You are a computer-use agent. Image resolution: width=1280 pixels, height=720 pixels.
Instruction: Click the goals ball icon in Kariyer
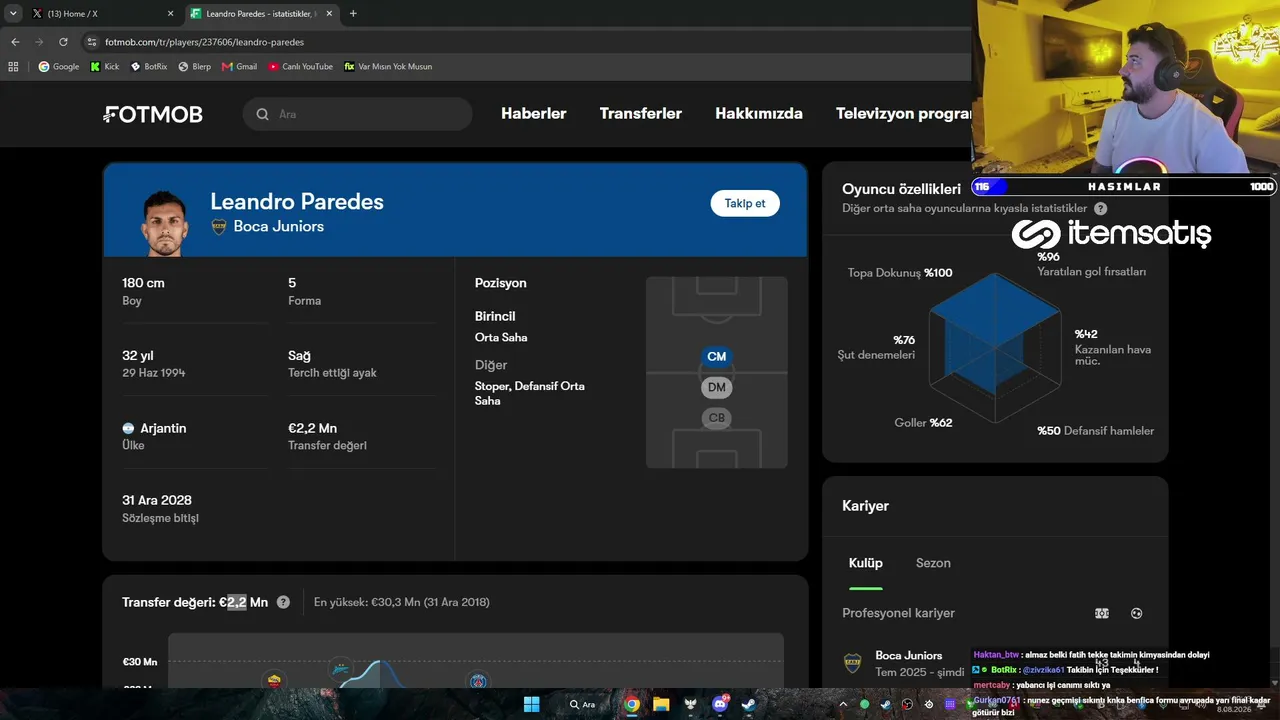pyautogui.click(x=1136, y=613)
